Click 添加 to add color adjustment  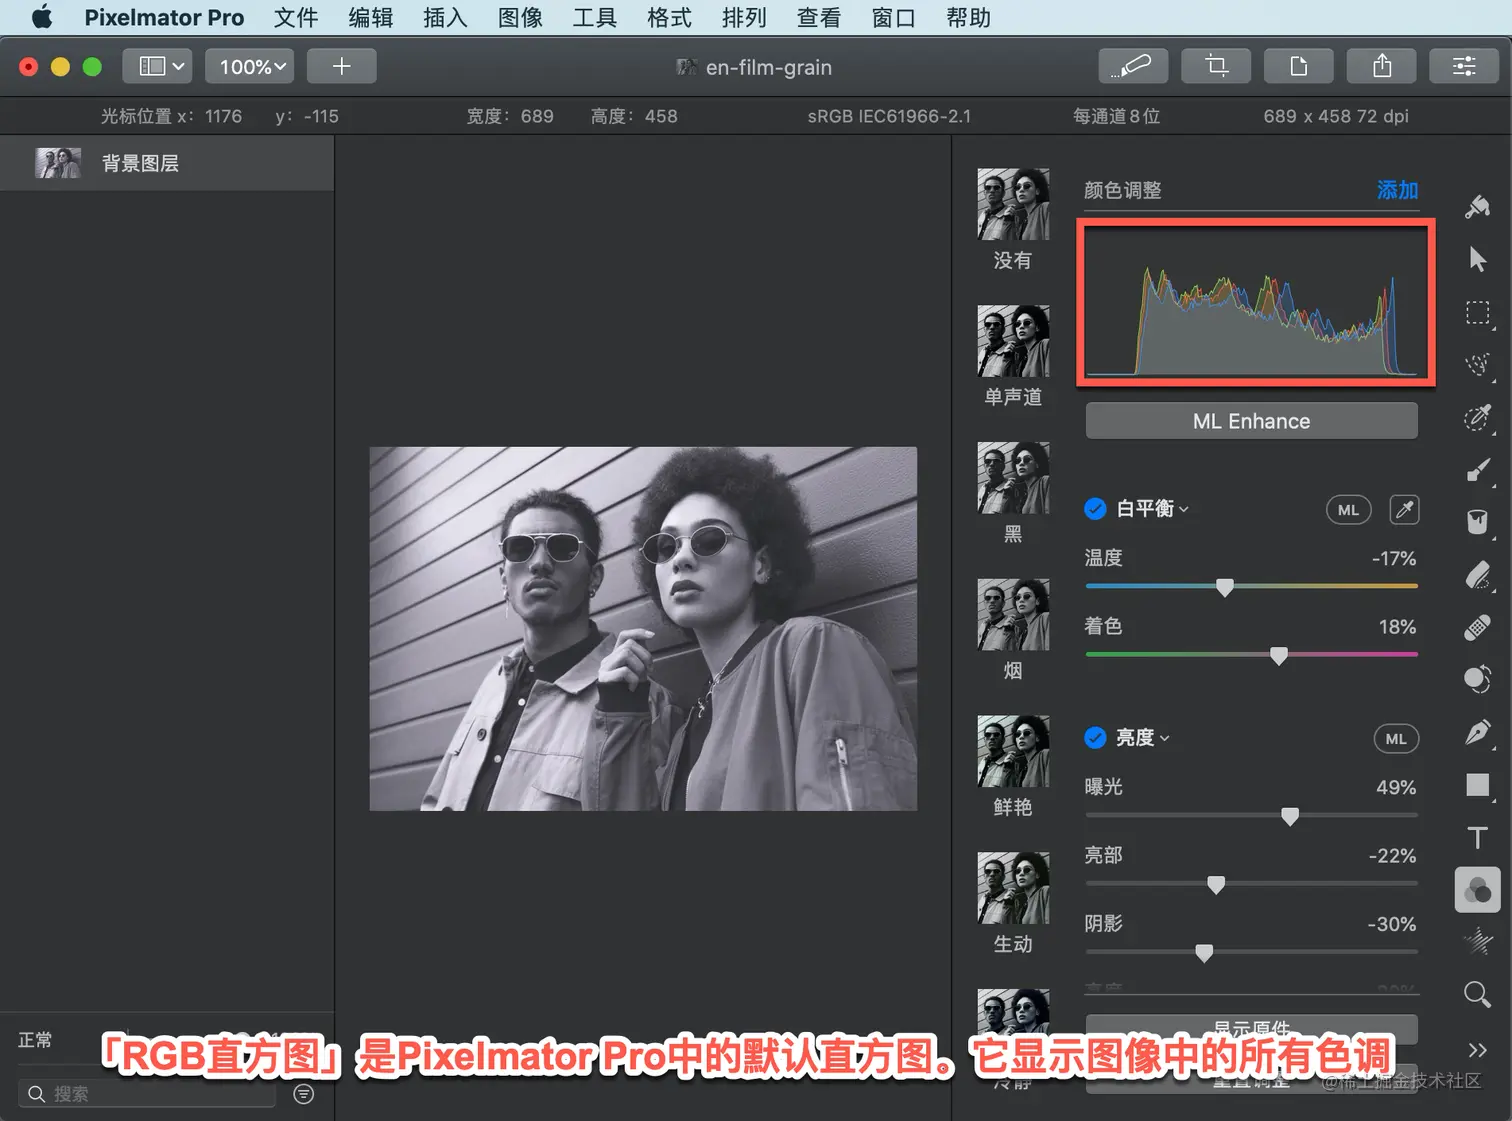1397,190
